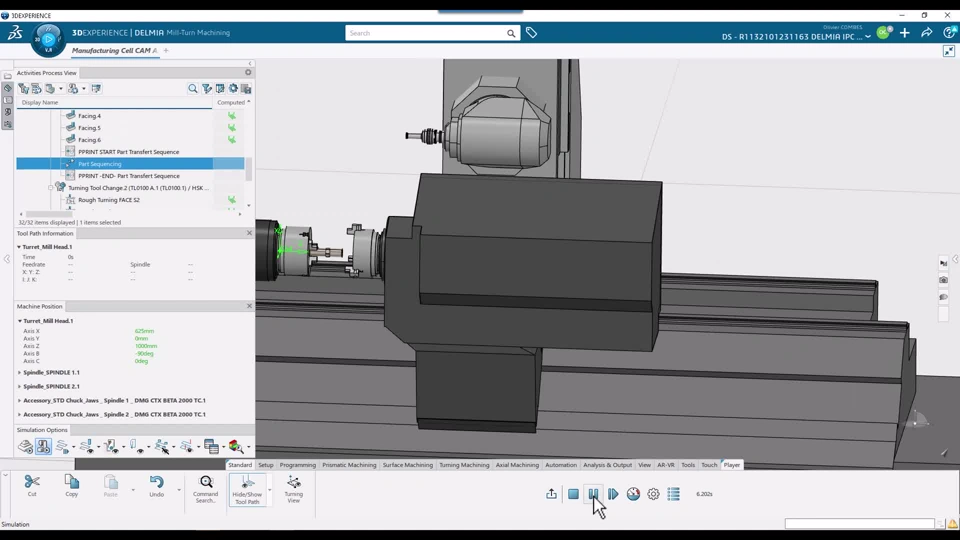The image size is (960, 540).
Task: Click the compass logo in top-left
Action: coord(47,39)
